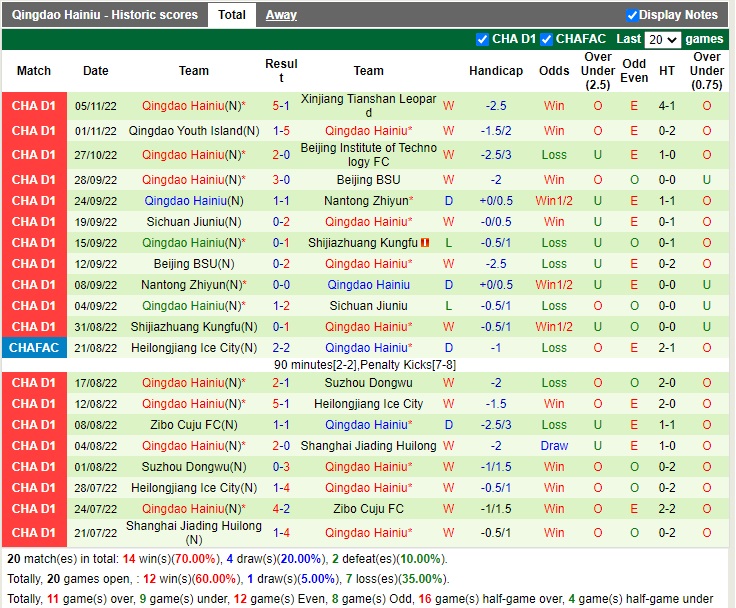Uncheck the CHA D1 league filter
Viewport: 736px width, 608px height.
[x=482, y=39]
